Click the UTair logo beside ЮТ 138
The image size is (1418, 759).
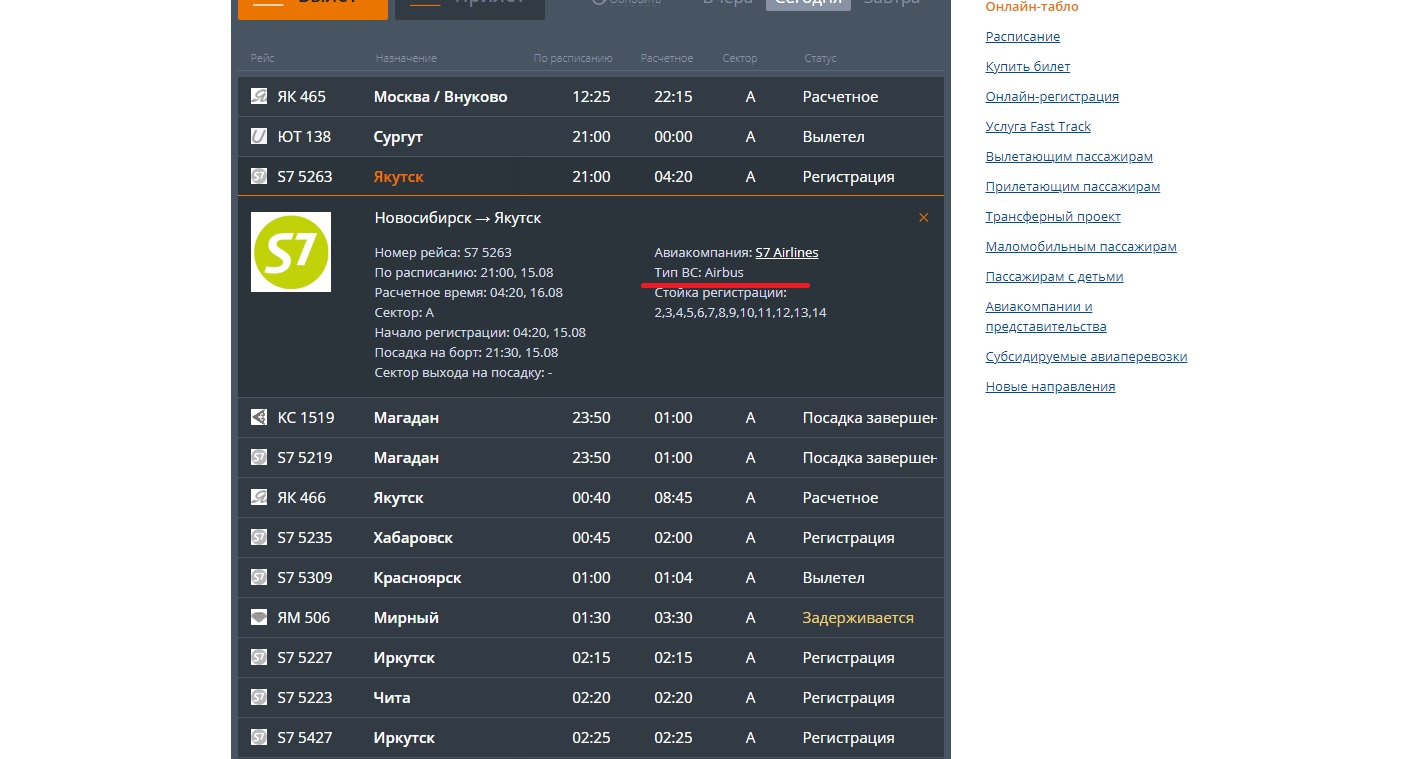click(259, 137)
